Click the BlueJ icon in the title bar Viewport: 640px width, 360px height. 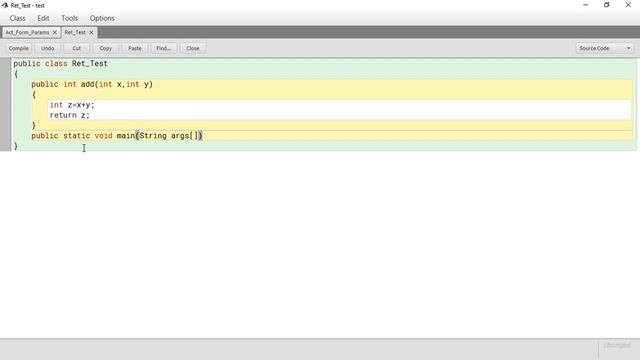[x=5, y=5]
